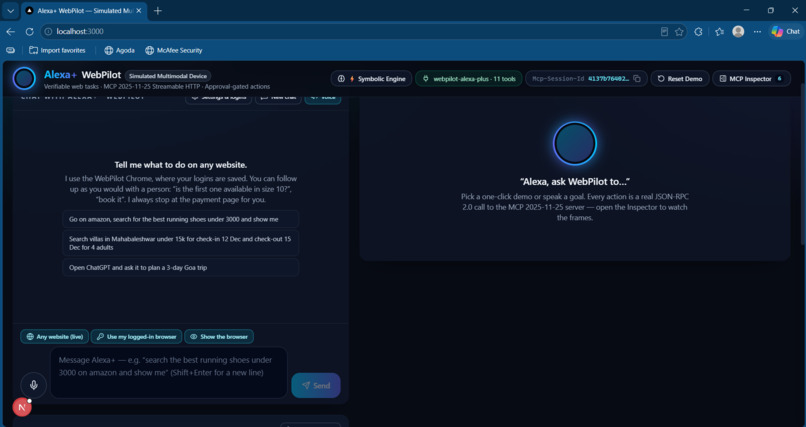Close the Alexa+ WebPilot tab
Image resolution: width=806 pixels, height=427 pixels.
(x=138, y=11)
